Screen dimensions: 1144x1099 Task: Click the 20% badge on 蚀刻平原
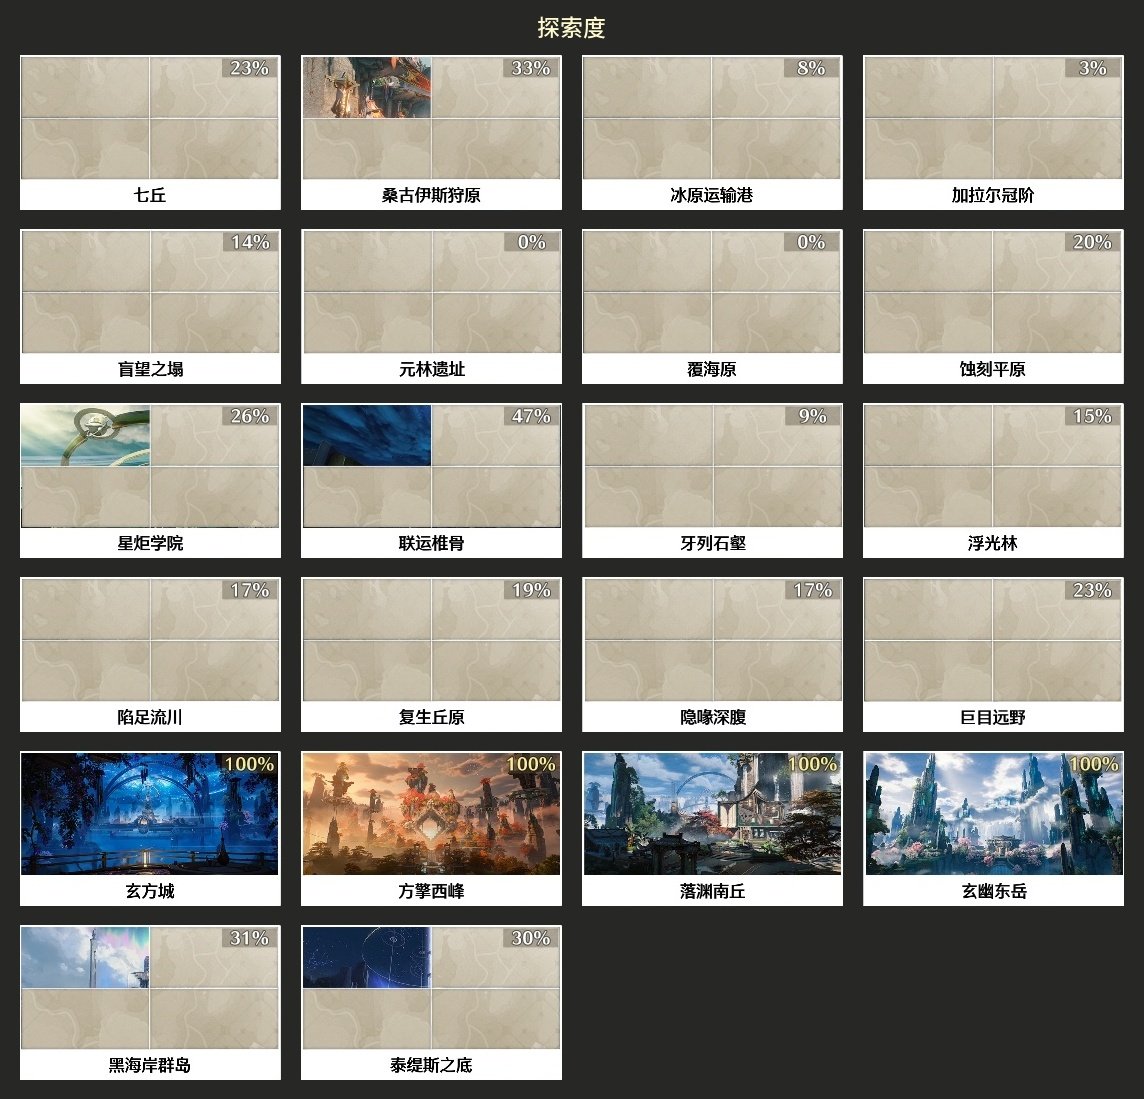(x=1092, y=242)
